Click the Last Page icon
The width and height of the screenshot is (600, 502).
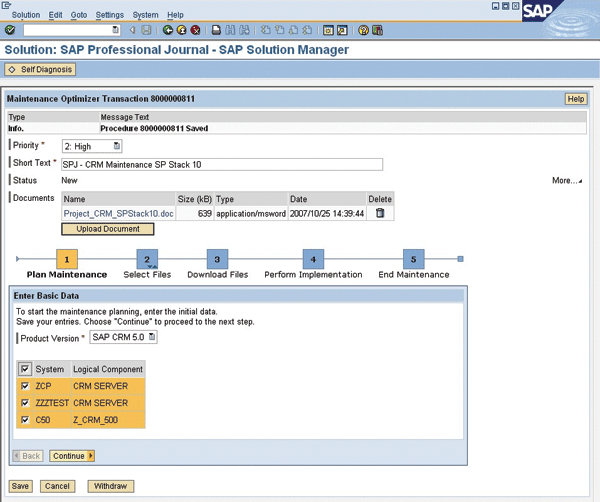307,30
